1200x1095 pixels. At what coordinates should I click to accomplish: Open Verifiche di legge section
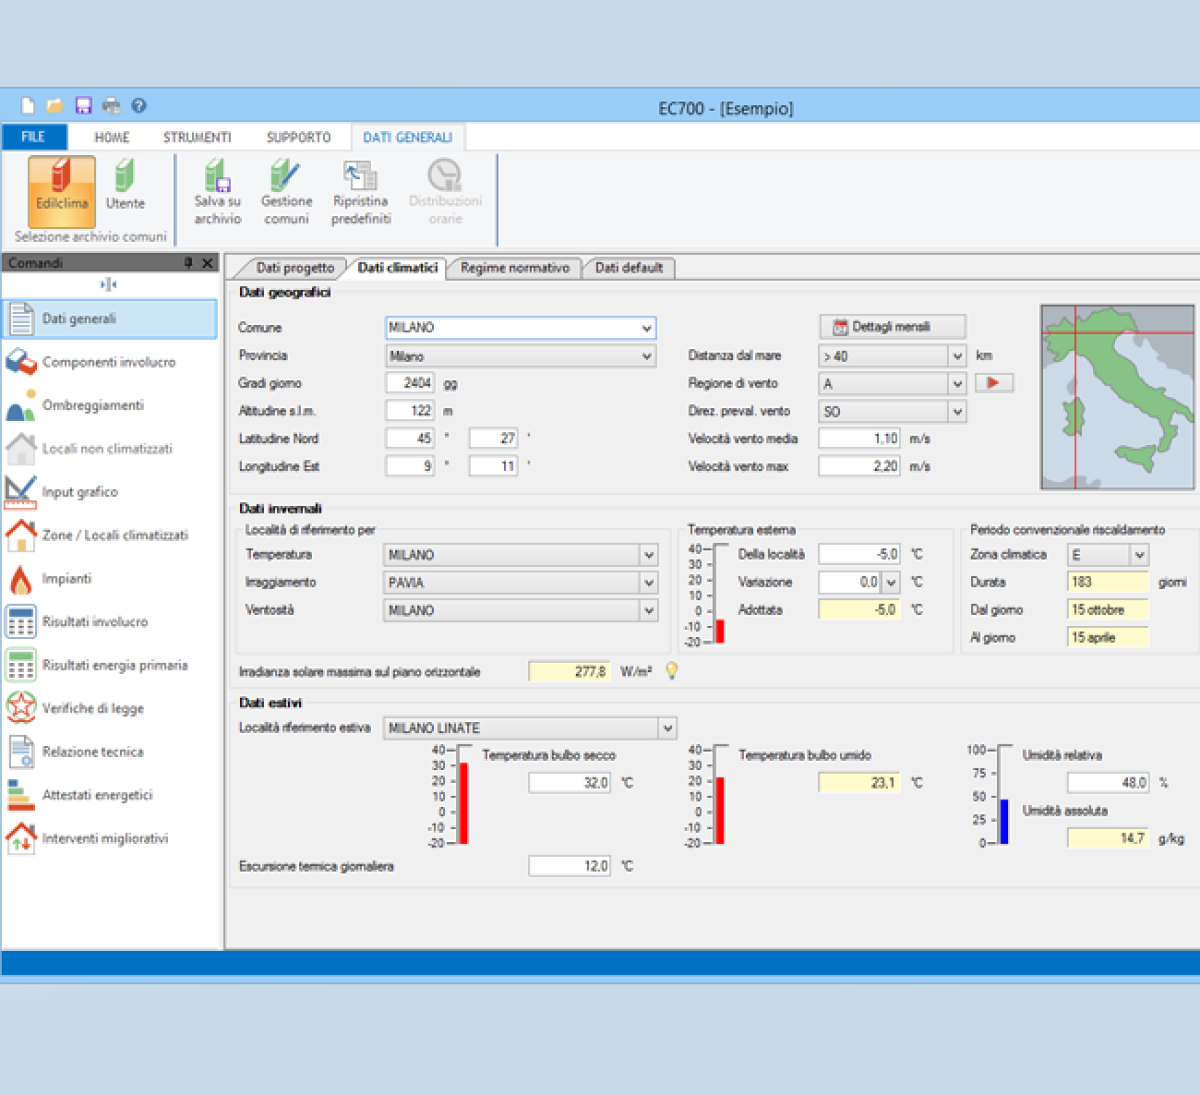[110, 708]
